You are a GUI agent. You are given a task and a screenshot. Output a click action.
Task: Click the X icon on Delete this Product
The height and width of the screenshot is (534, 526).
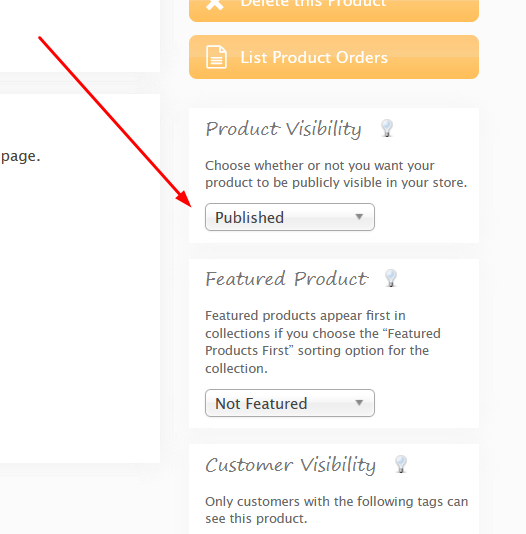[215, 4]
